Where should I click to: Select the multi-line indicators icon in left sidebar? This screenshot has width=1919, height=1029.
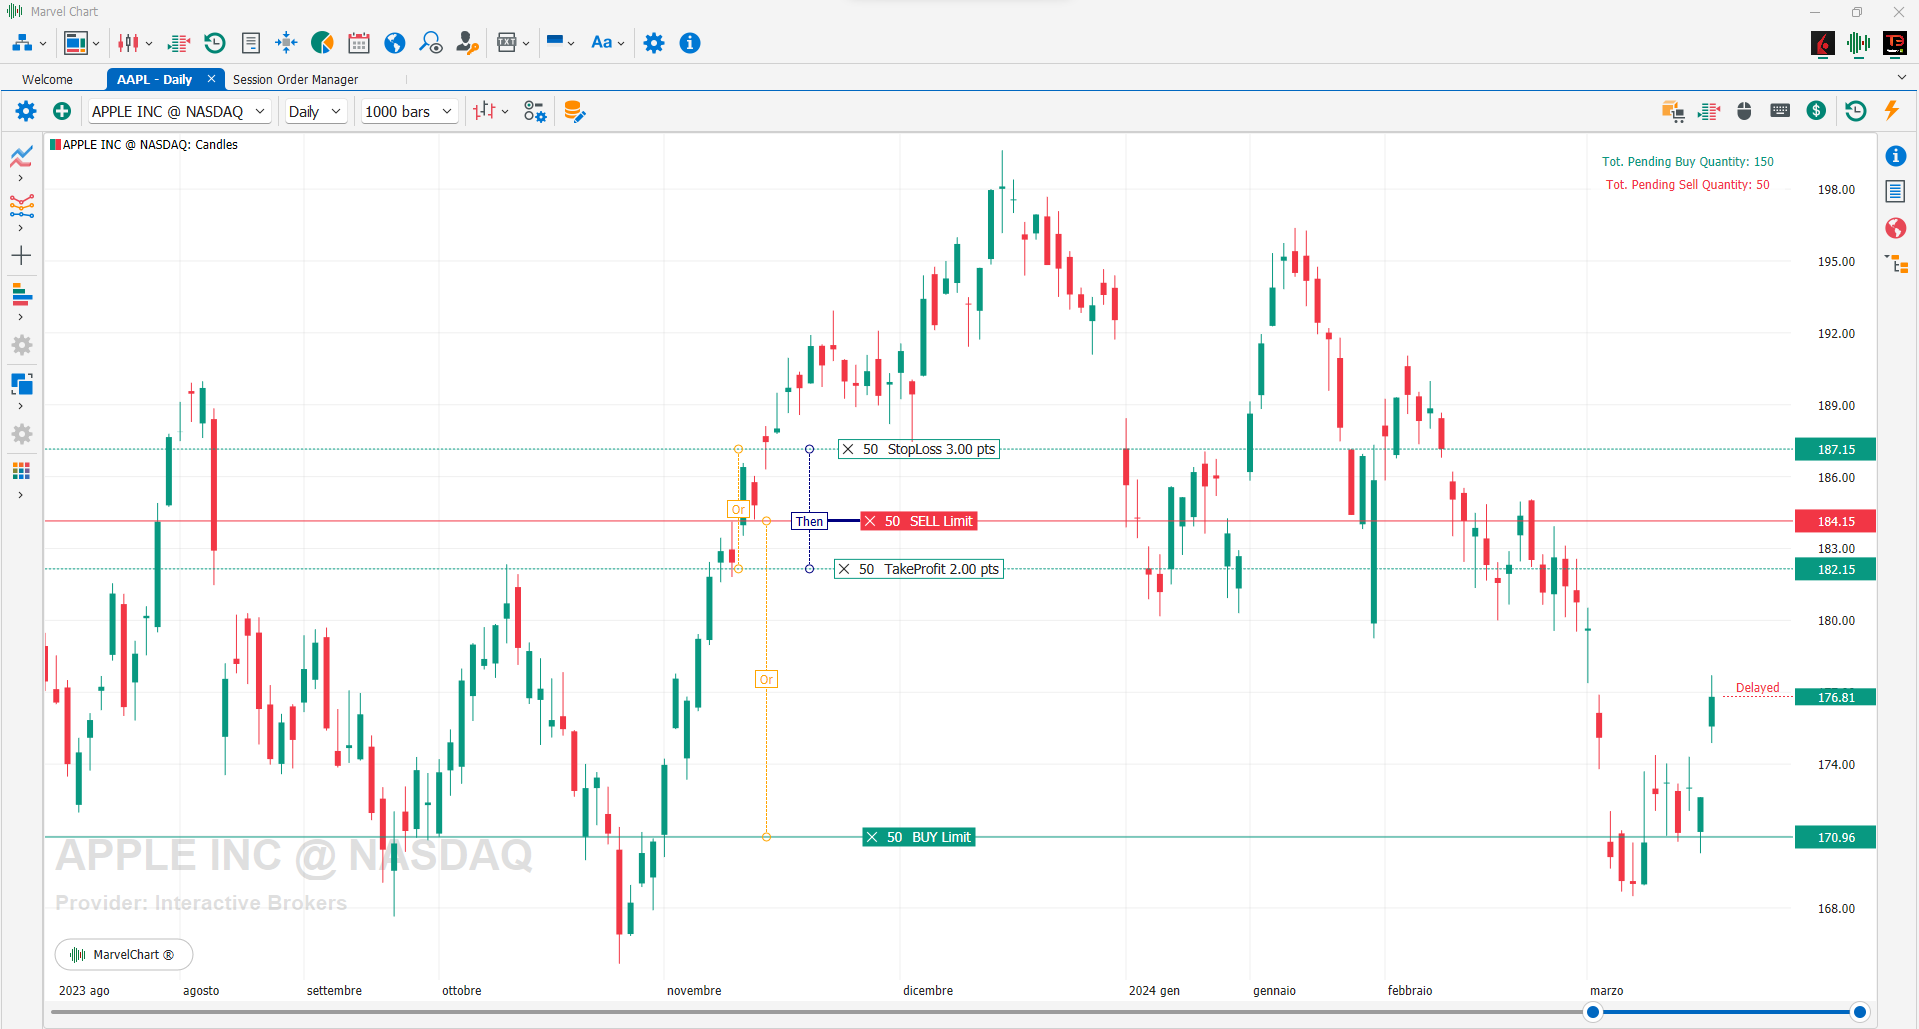(x=22, y=206)
